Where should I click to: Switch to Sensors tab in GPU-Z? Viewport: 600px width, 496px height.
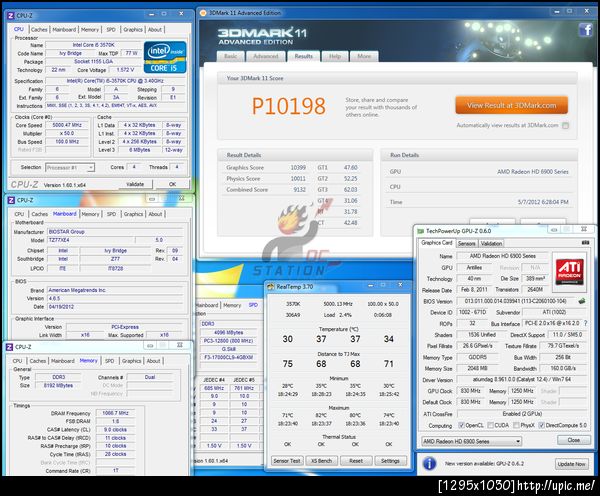point(466,243)
